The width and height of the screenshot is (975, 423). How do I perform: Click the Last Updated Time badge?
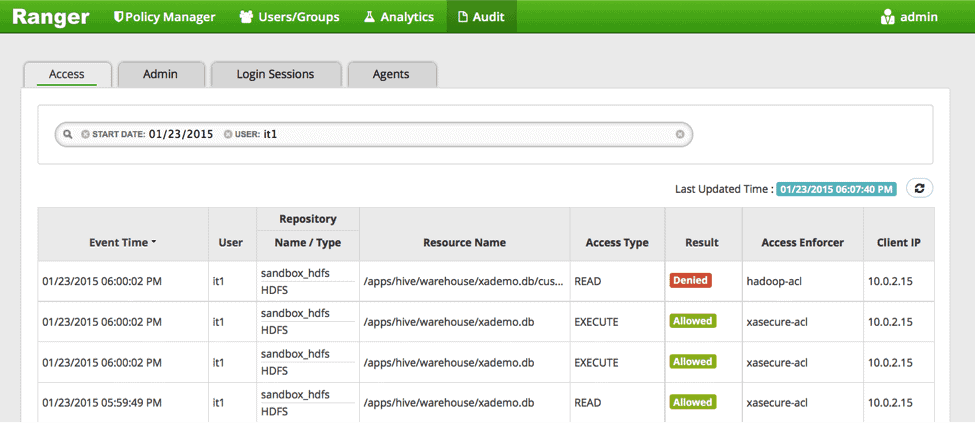[x=837, y=188]
